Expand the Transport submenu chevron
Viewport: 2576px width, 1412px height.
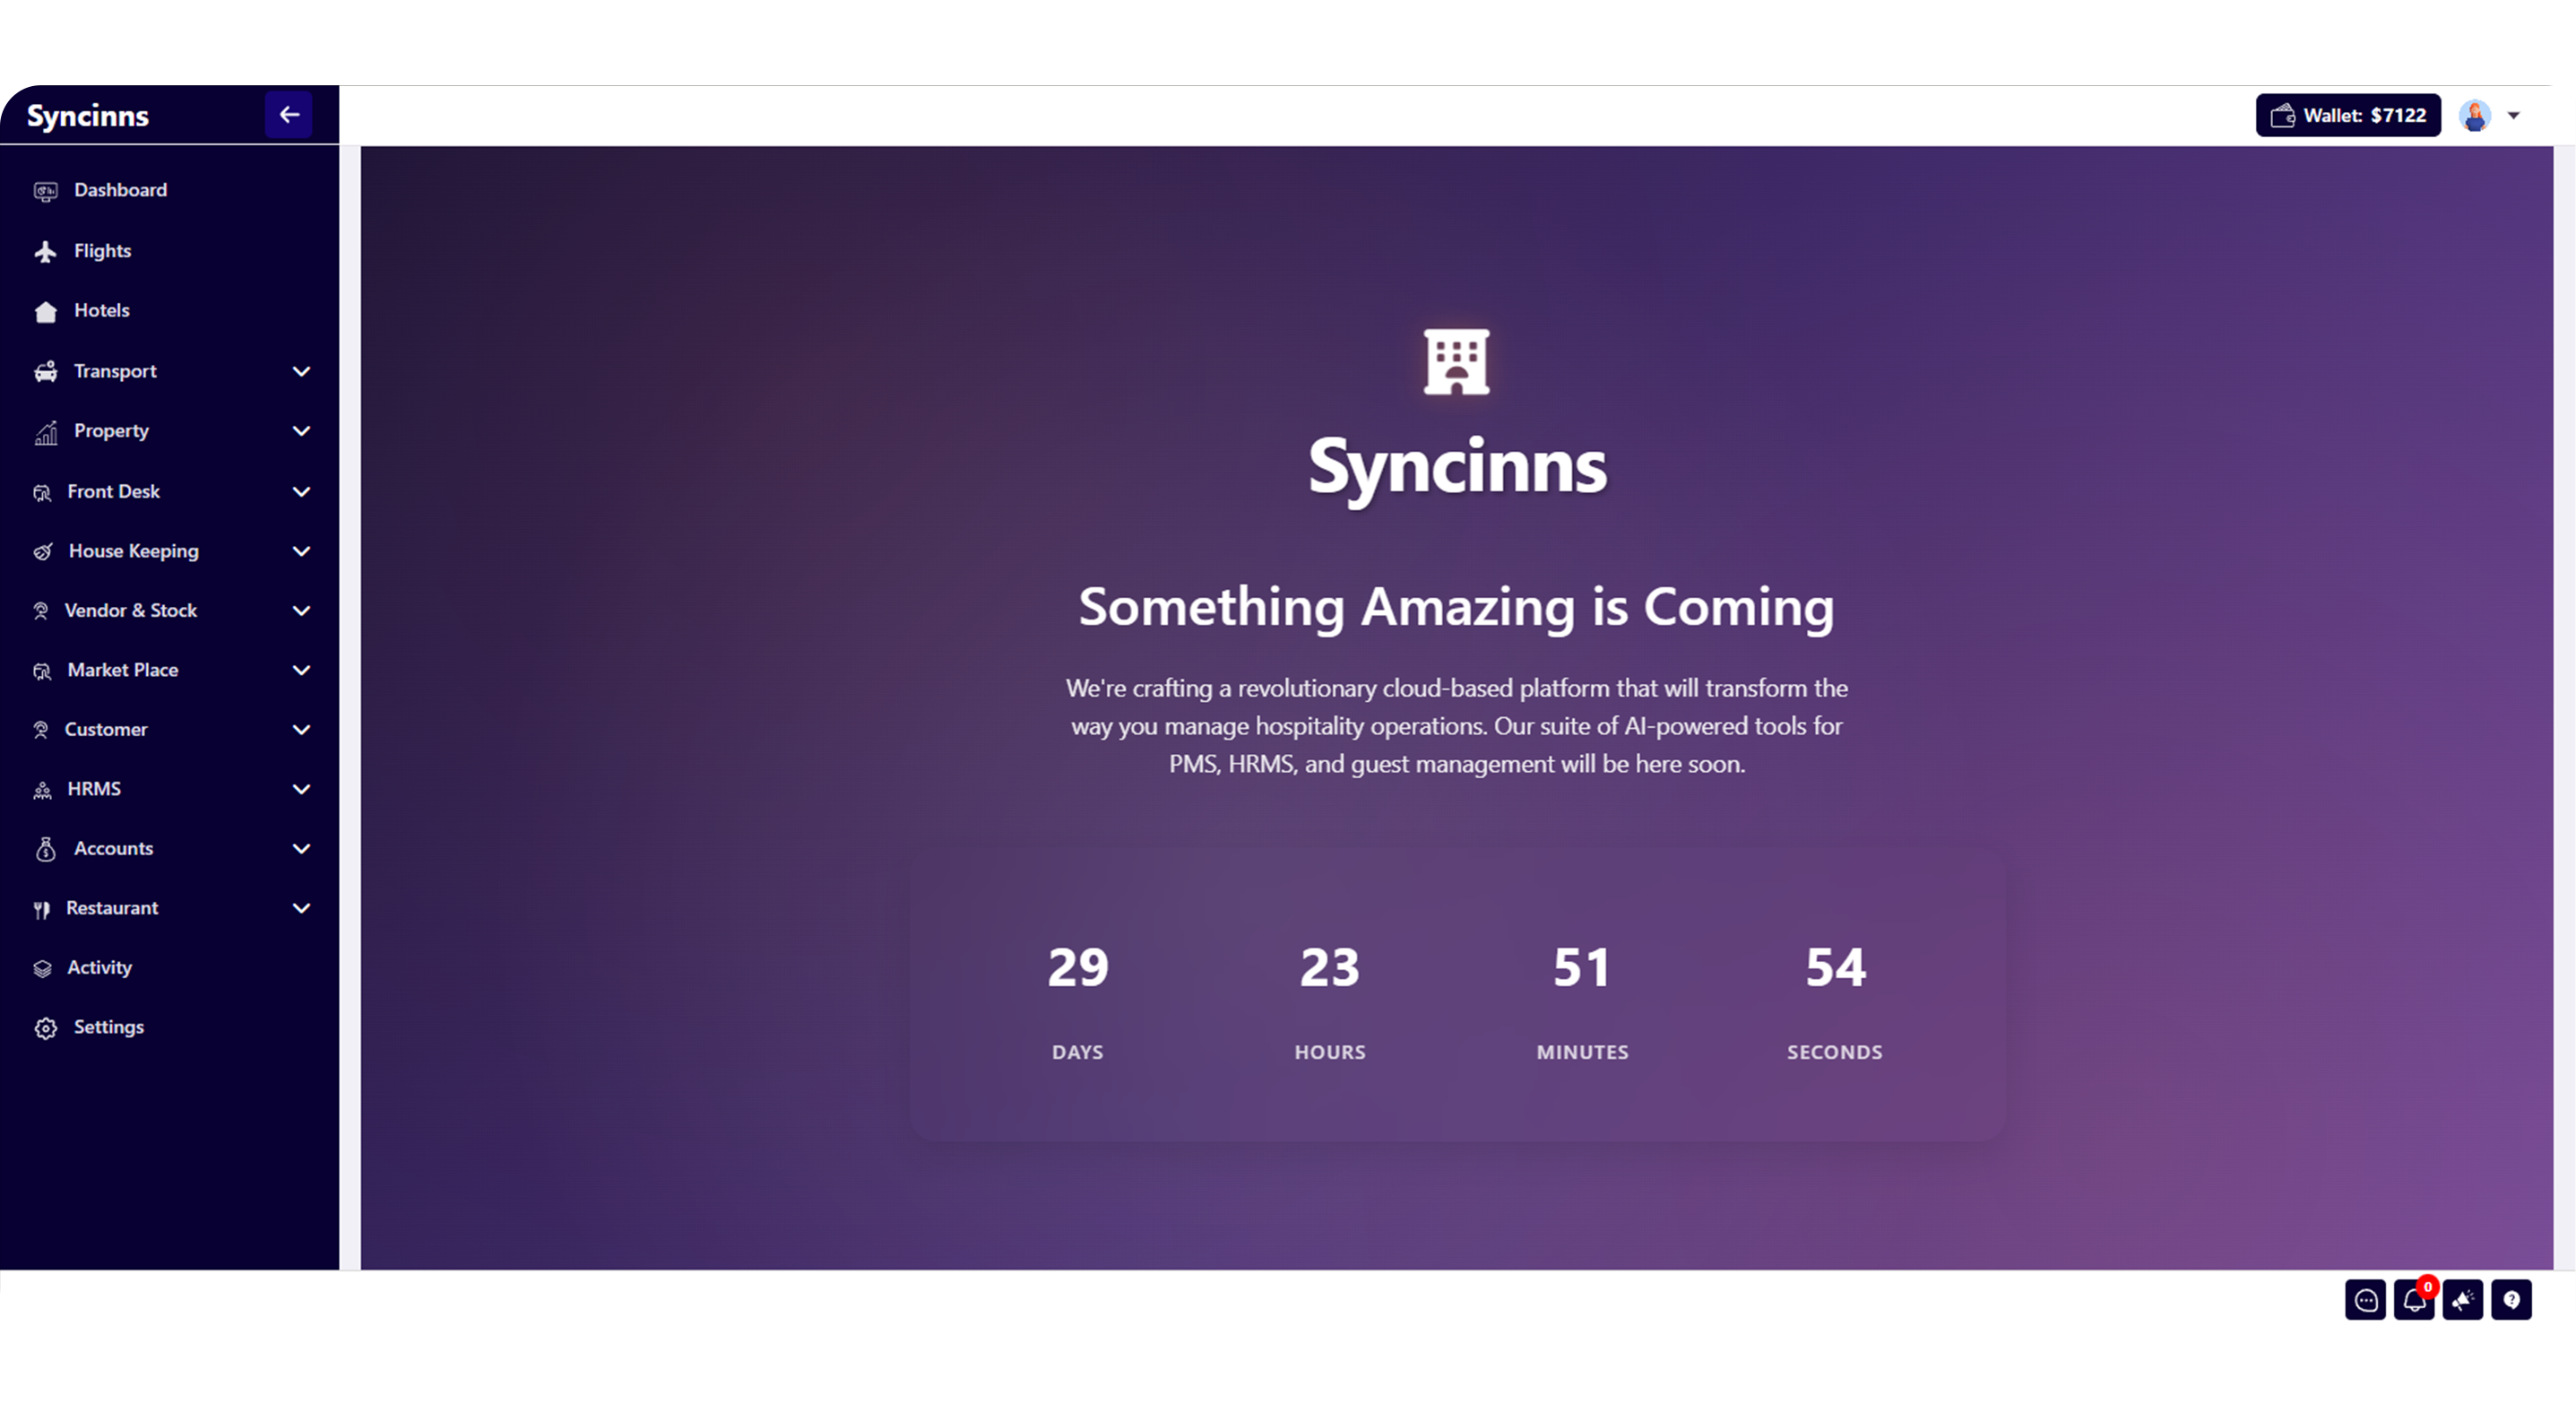pyautogui.click(x=301, y=371)
